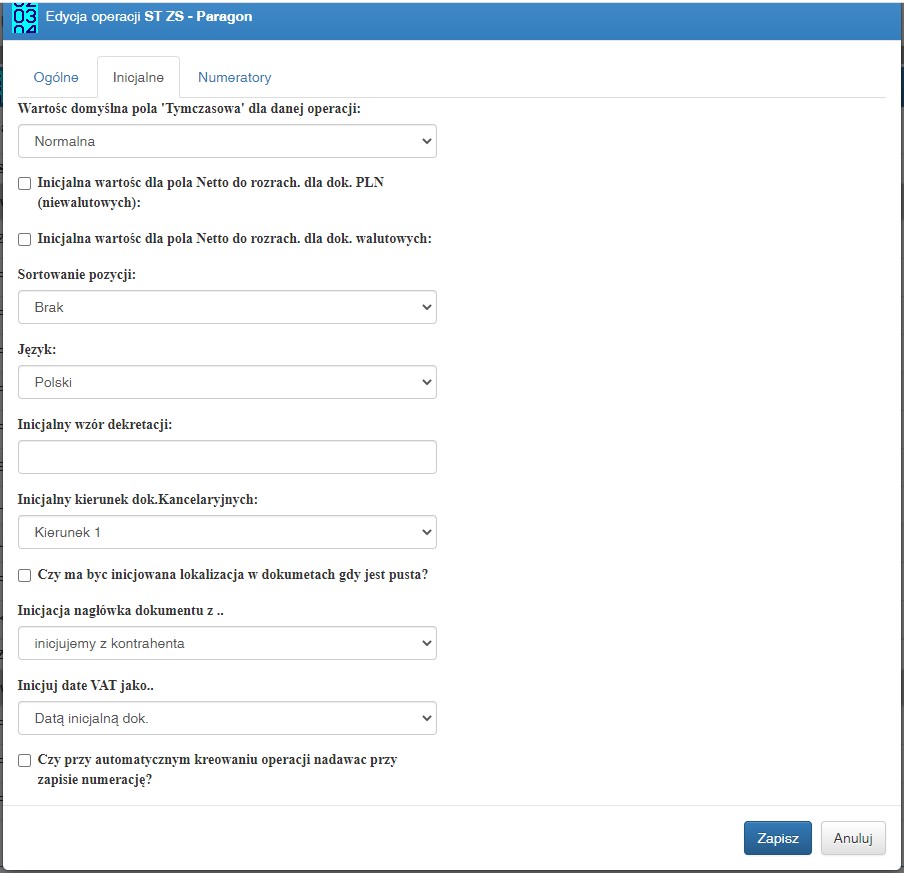Switch to the Ogólne tab
The height and width of the screenshot is (873, 904).
(56, 77)
